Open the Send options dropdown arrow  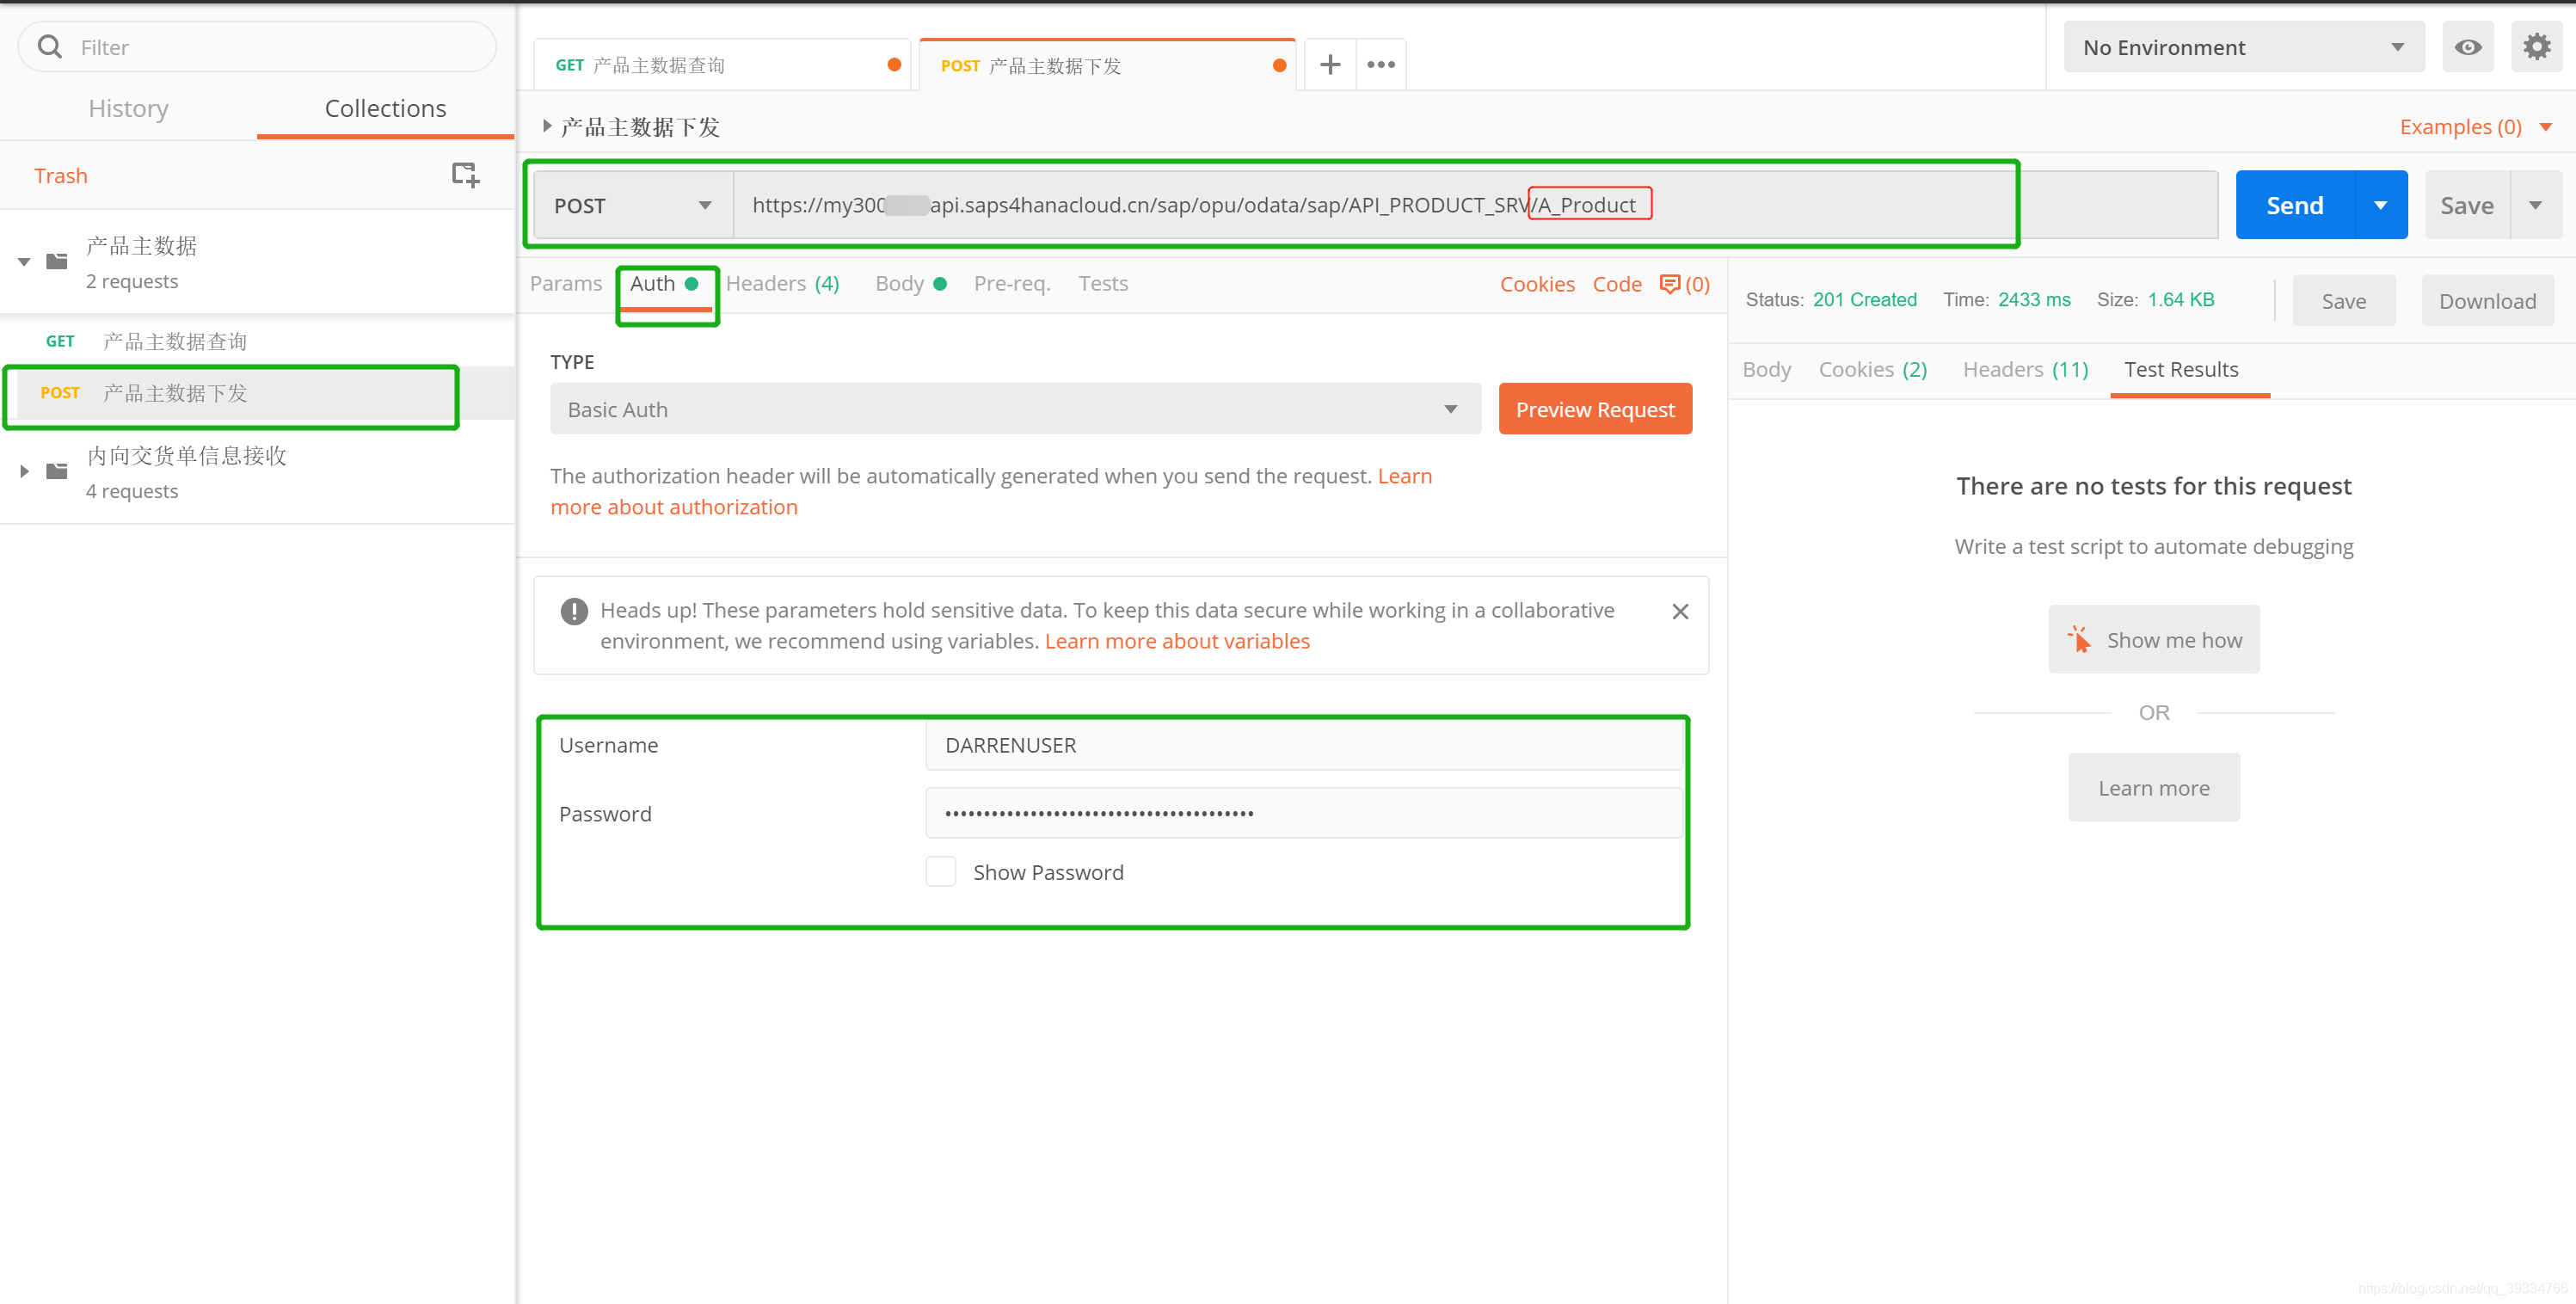pos(2381,205)
